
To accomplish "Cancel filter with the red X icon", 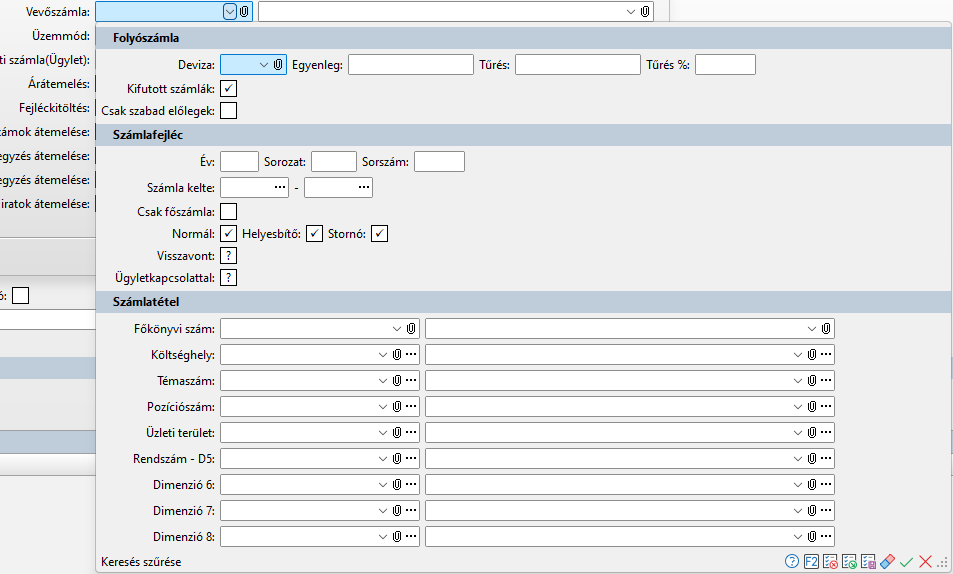I will (926, 561).
